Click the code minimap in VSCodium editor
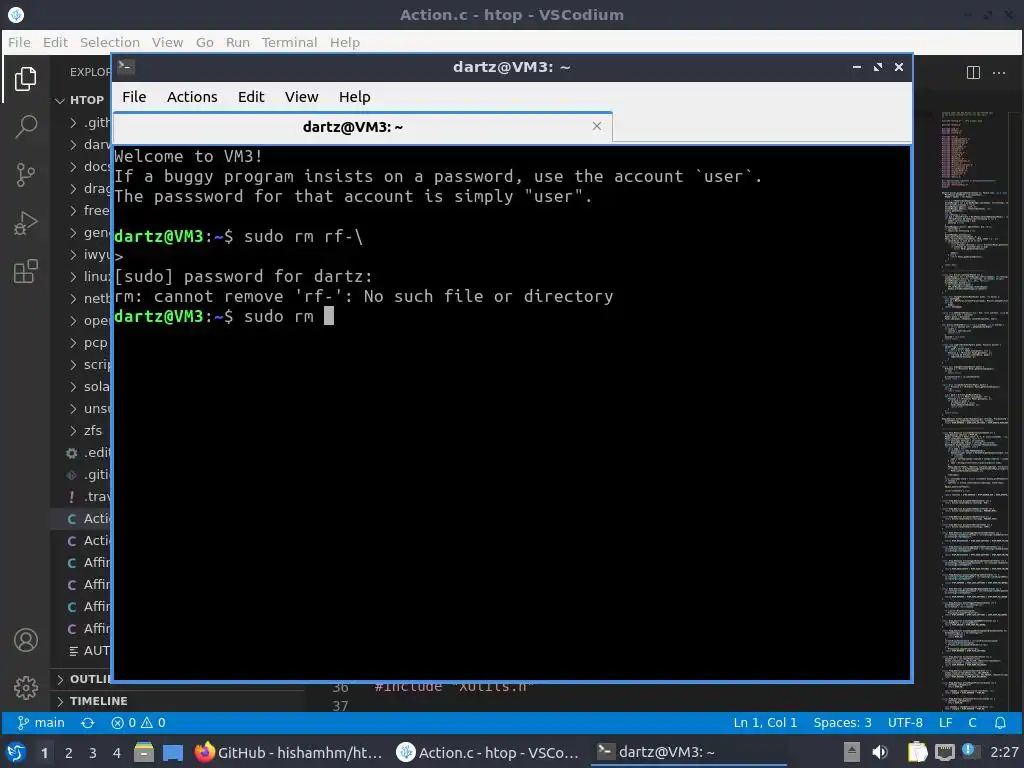 pyautogui.click(x=976, y=411)
